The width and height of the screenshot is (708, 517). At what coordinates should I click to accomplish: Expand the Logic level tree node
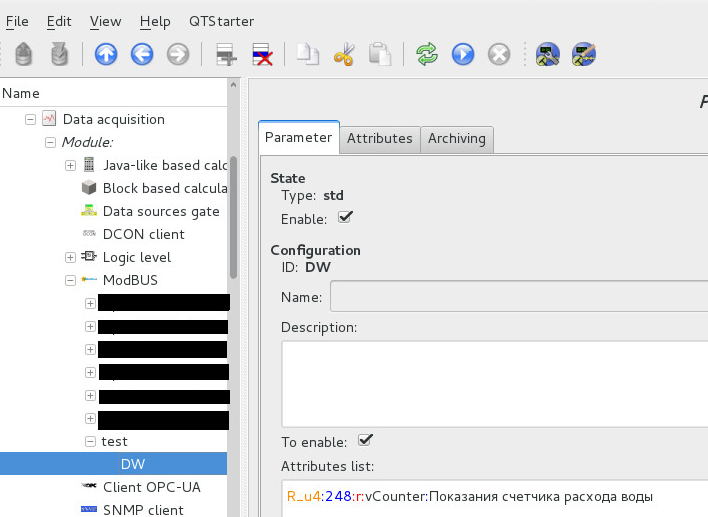71,257
